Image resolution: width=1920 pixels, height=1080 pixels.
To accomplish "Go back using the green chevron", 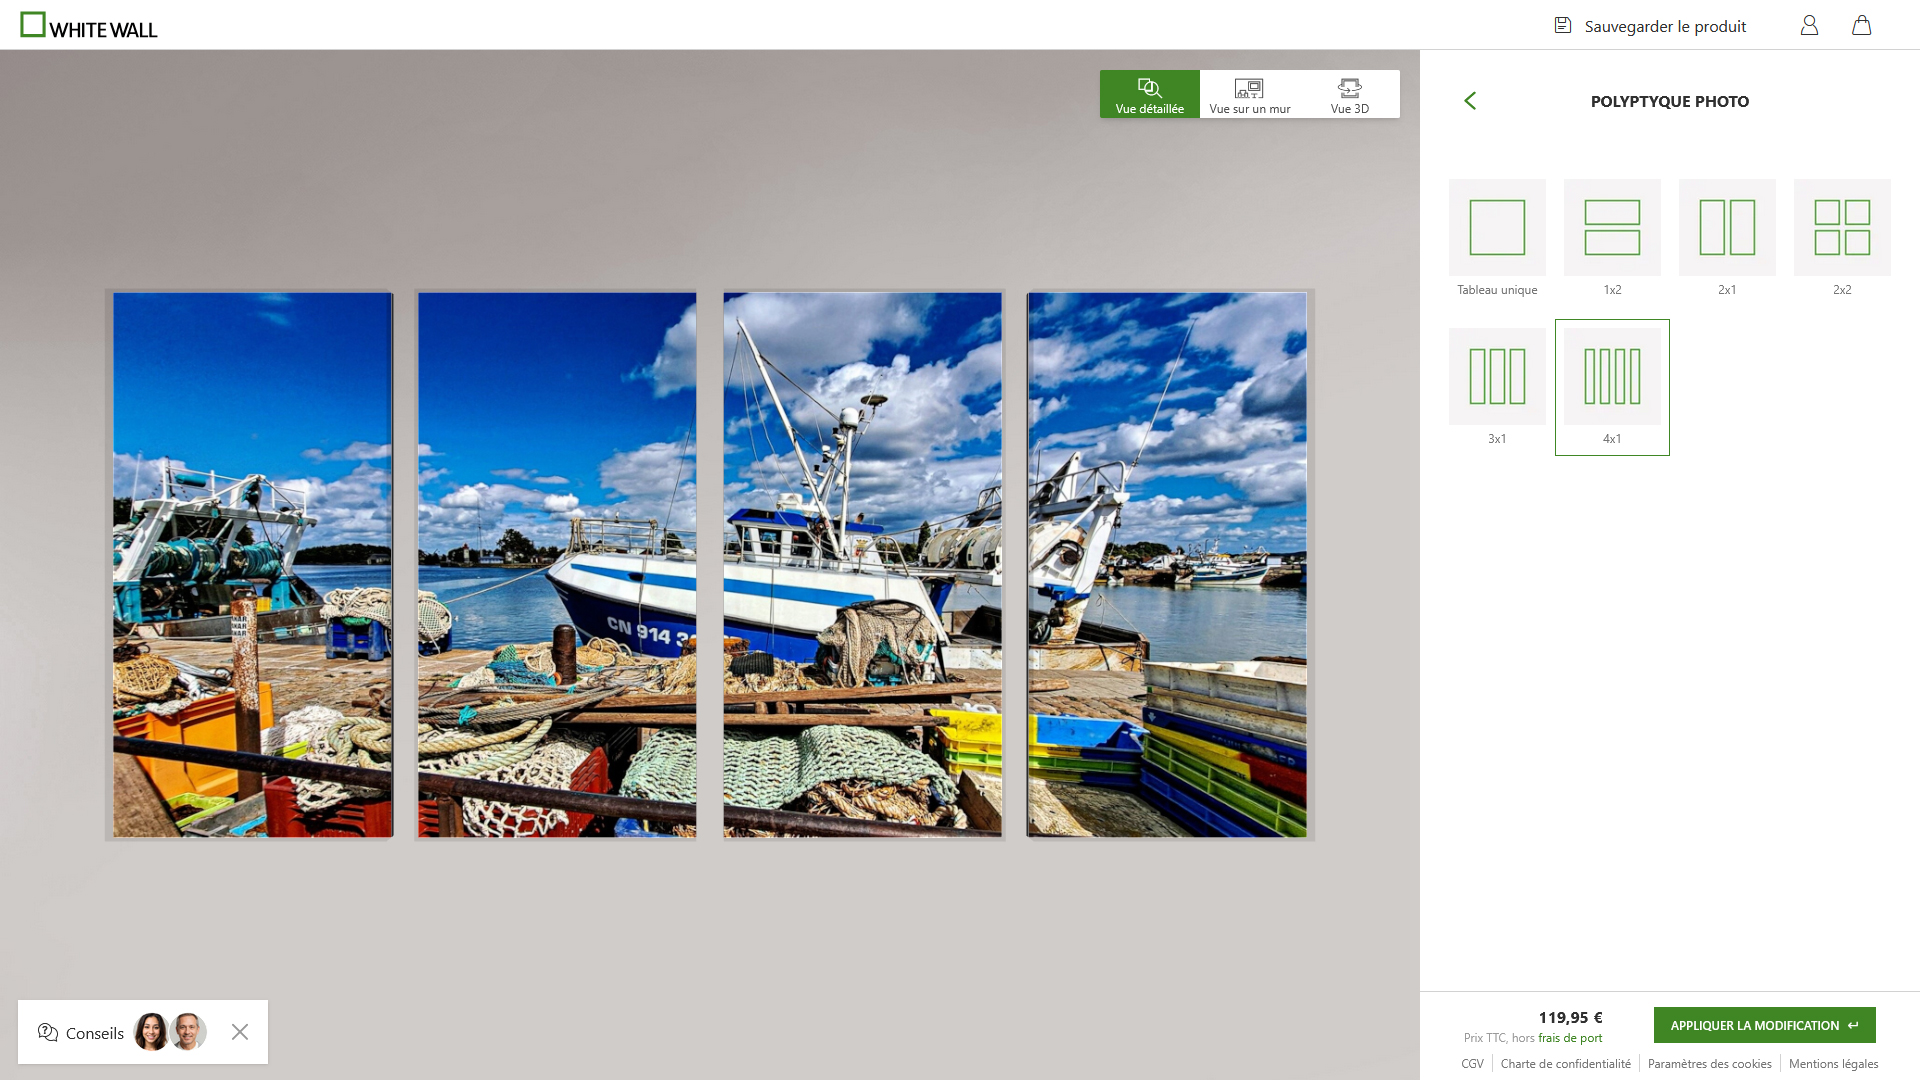I will click(1470, 101).
